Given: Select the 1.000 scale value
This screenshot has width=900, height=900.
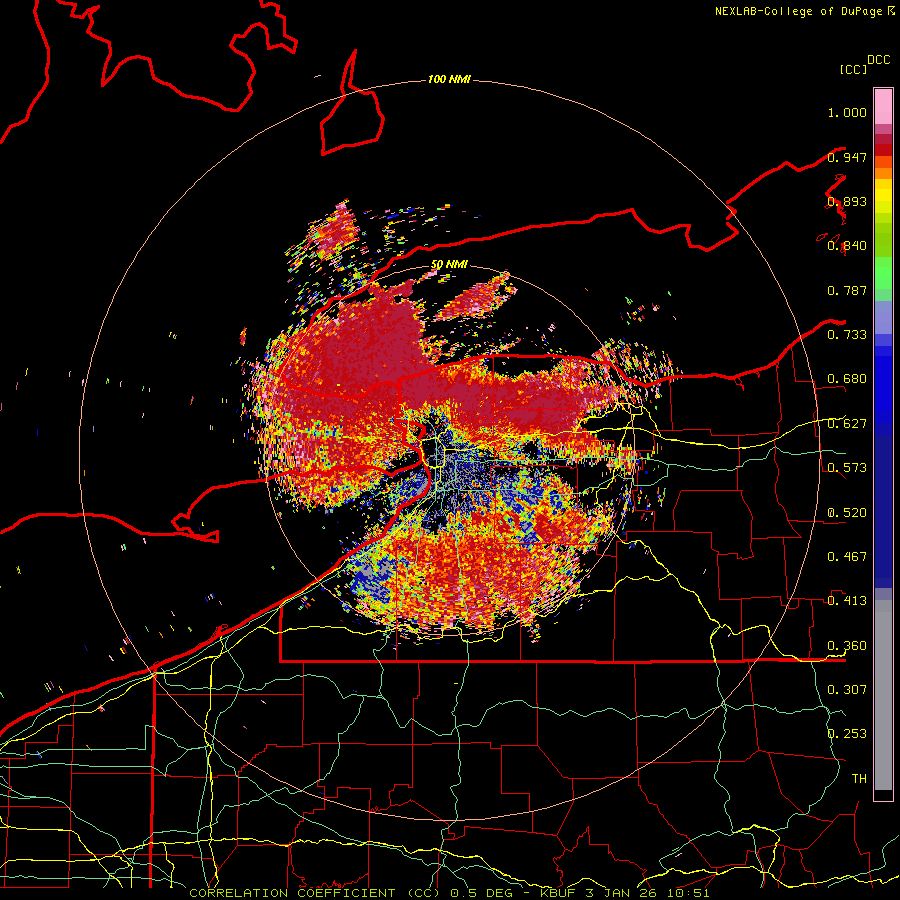Looking at the screenshot, I should (847, 112).
